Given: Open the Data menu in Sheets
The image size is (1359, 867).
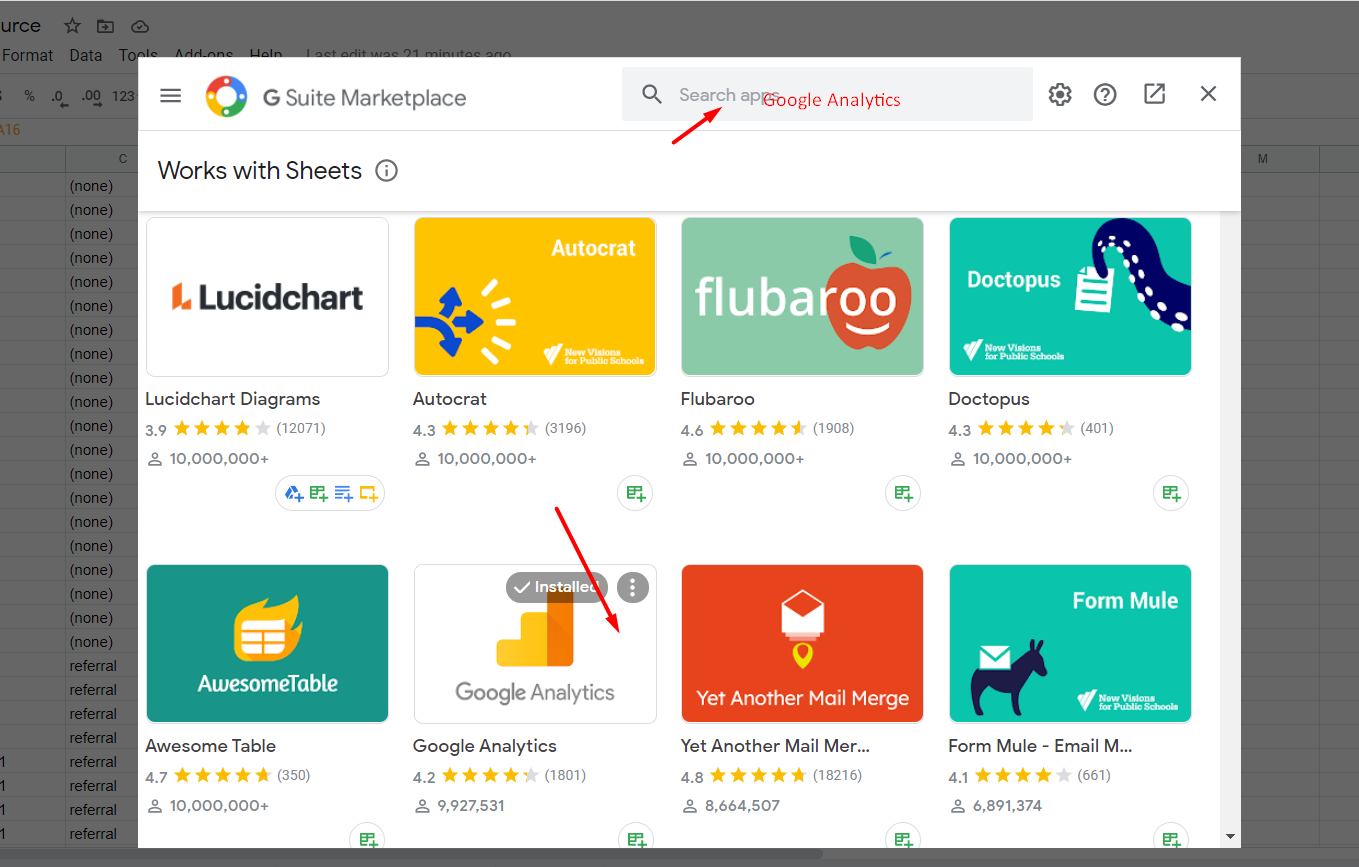Looking at the screenshot, I should 86,55.
